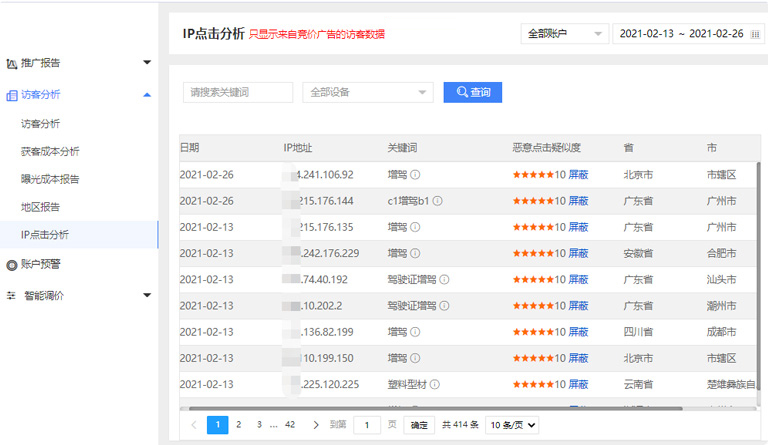Click the 推广报告 chart icon in sidebar

(x=12, y=63)
